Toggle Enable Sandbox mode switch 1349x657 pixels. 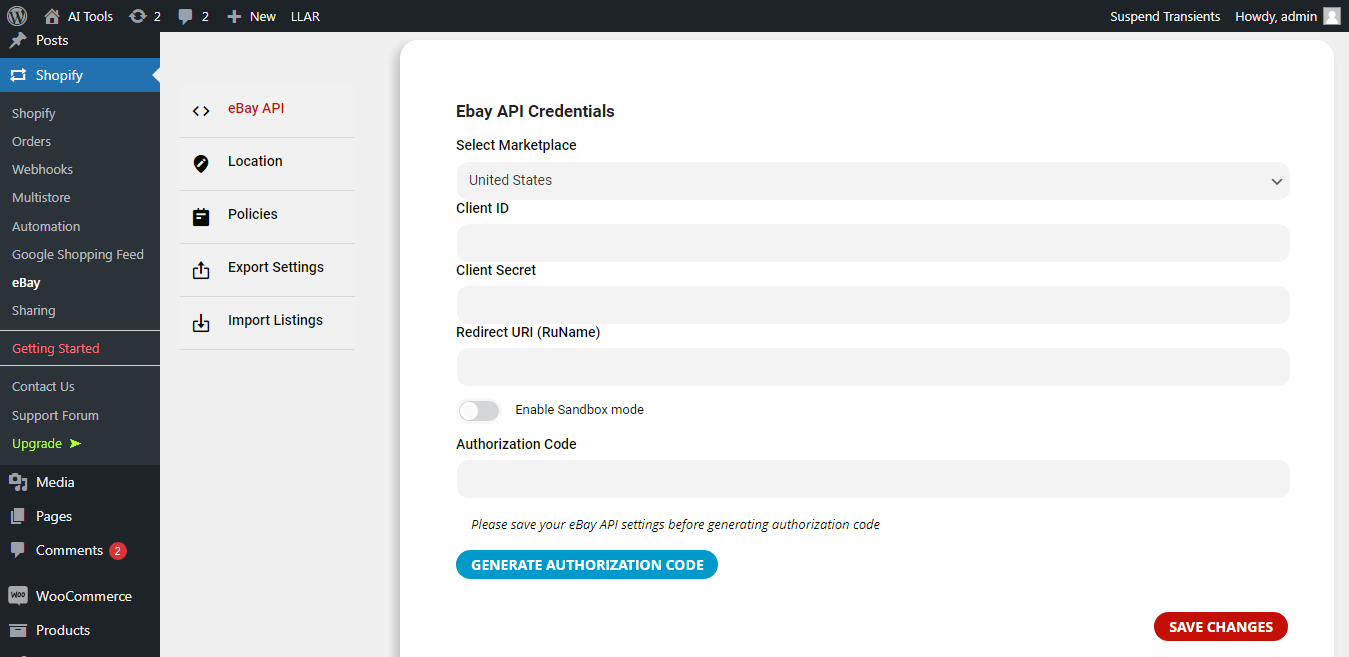478,410
